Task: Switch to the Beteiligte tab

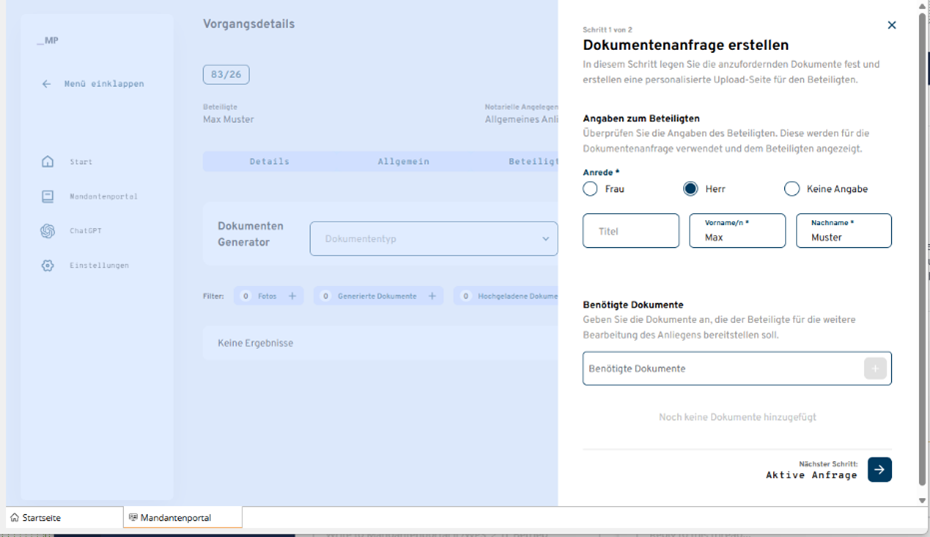Action: [533, 161]
